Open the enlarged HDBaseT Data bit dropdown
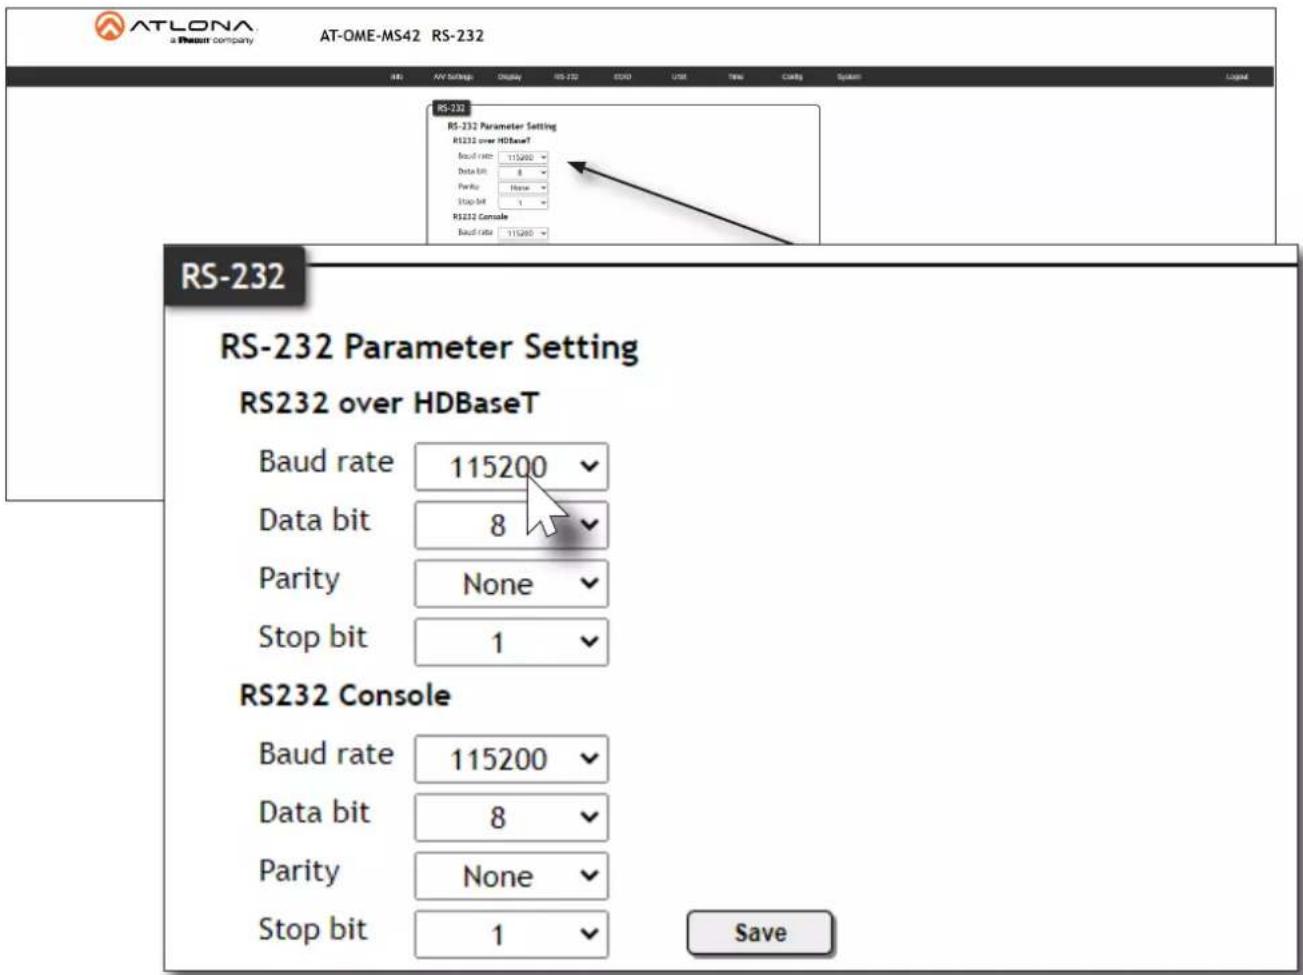This screenshot has width=1303, height=975. 511,525
